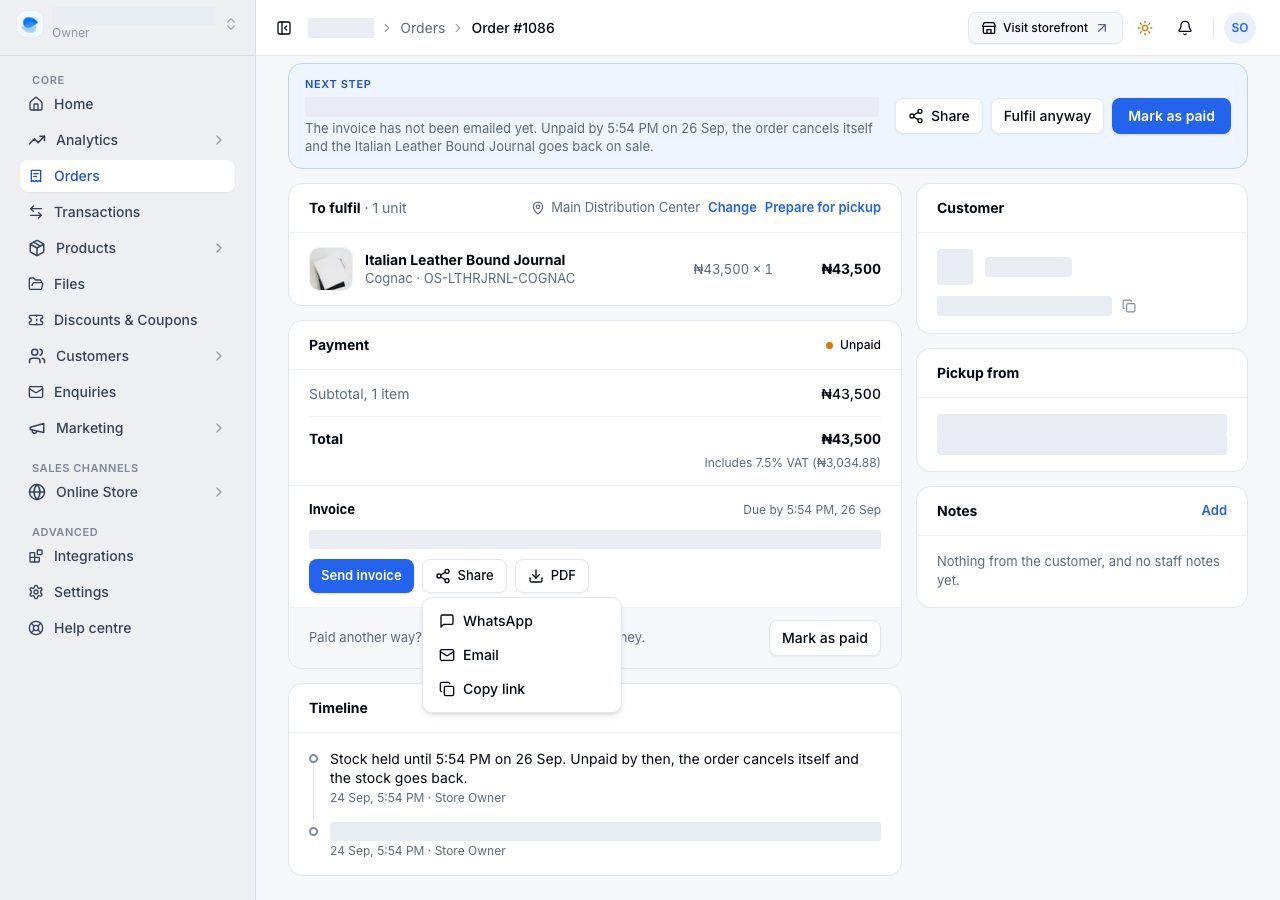
Task: Open Settings from sidebar
Action: coord(127,592)
